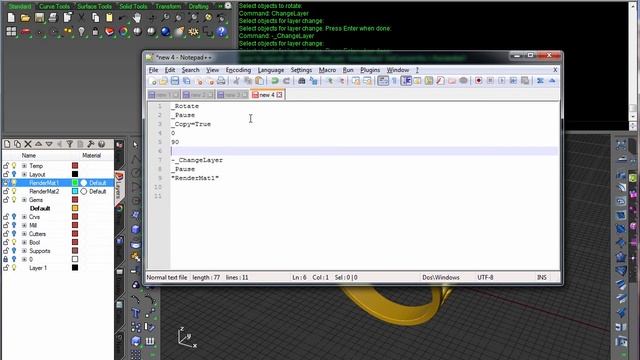Switch to the Solid Tools tab in Rhino
Viewport: 640px width, 360px height.
point(133,6)
